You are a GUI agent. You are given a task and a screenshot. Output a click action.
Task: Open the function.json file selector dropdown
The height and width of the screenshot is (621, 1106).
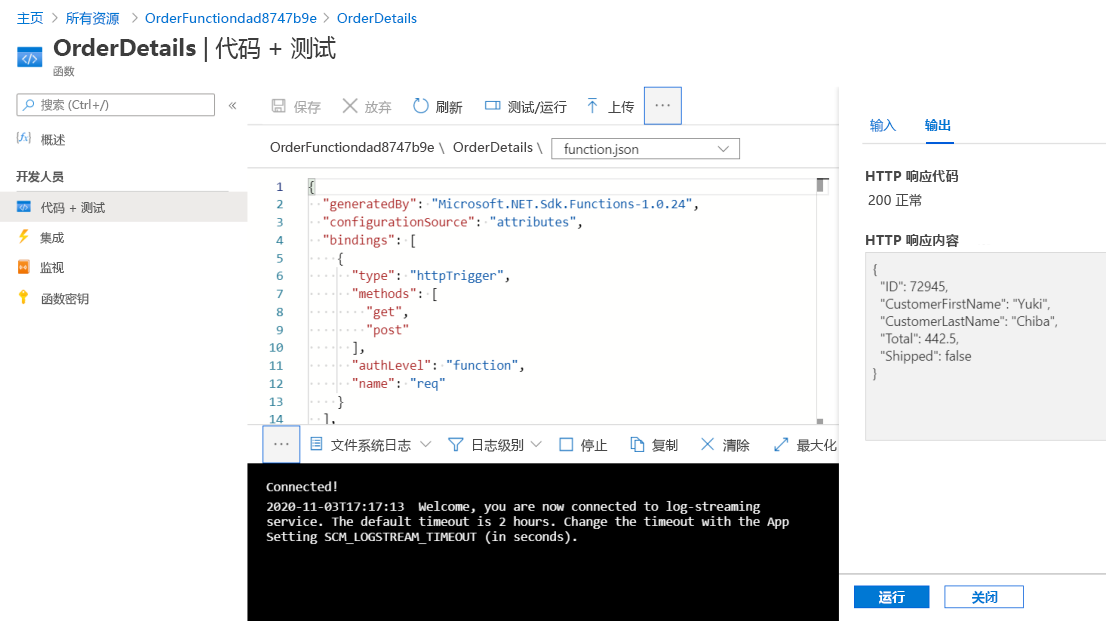click(x=645, y=149)
